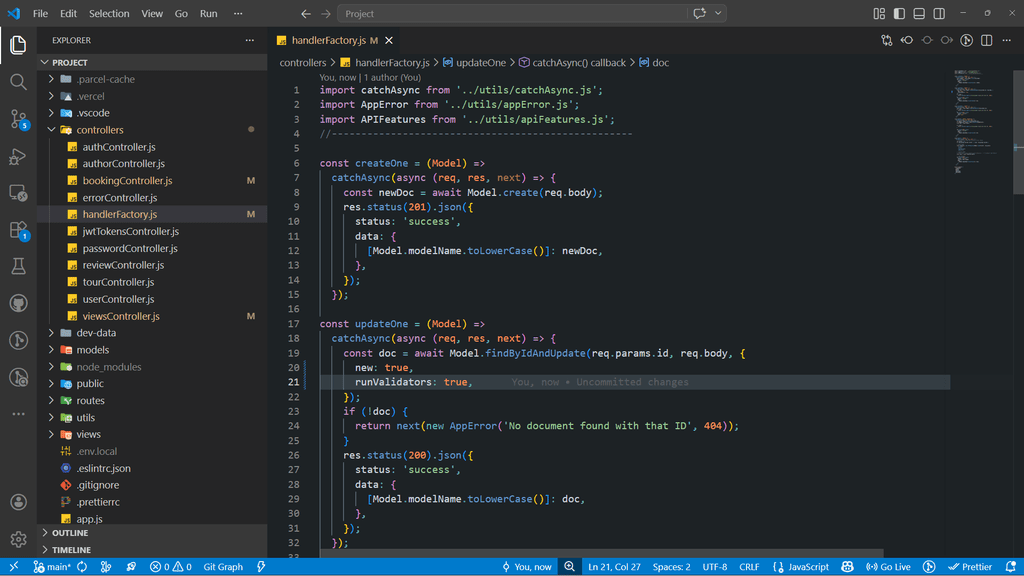1024x576 pixels.
Task: Open the Extensions view
Action: (x=18, y=230)
